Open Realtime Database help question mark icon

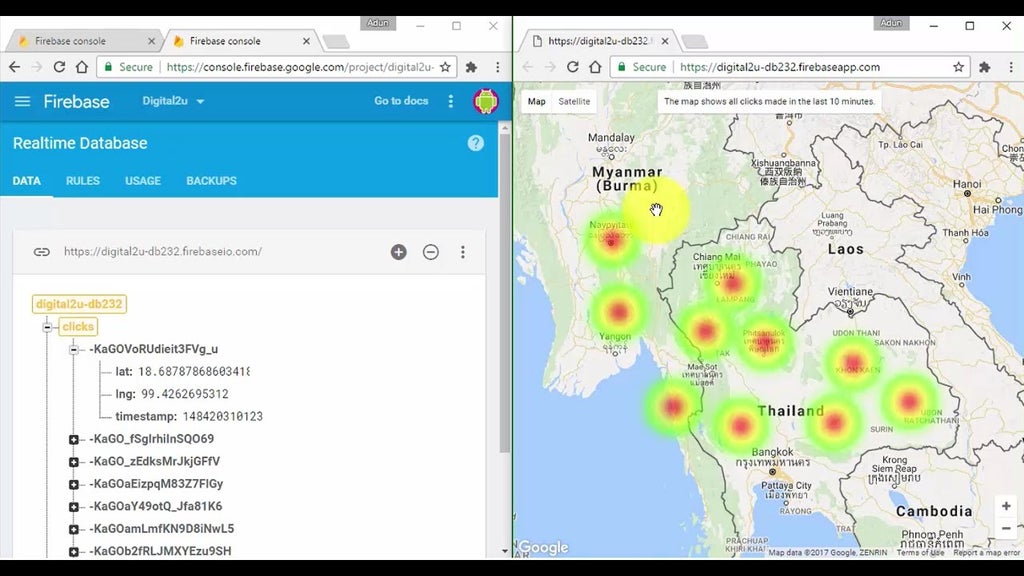pos(476,143)
